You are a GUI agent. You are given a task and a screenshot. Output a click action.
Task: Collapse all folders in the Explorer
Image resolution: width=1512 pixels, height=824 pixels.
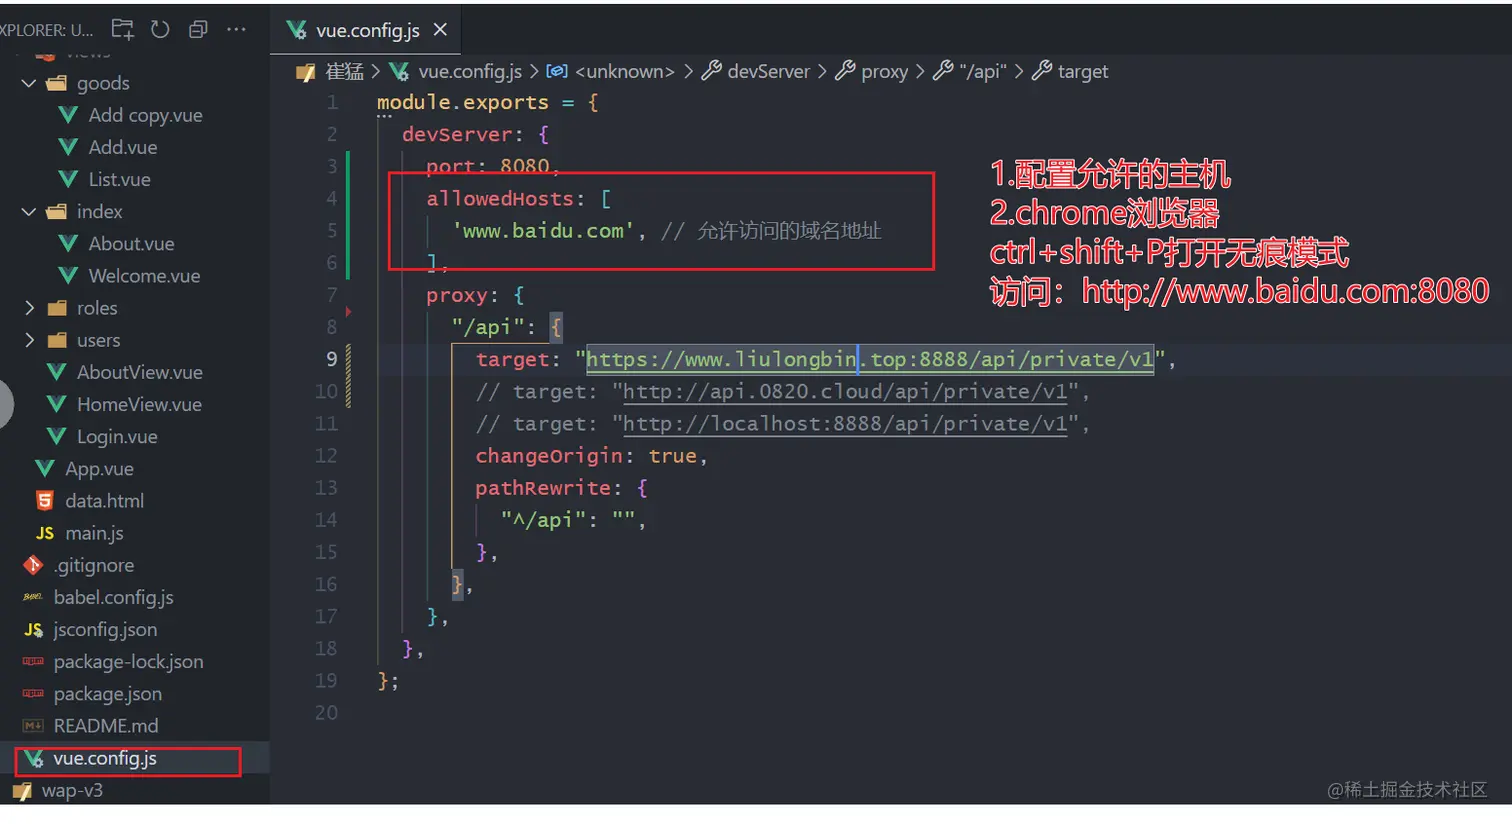[x=198, y=29]
